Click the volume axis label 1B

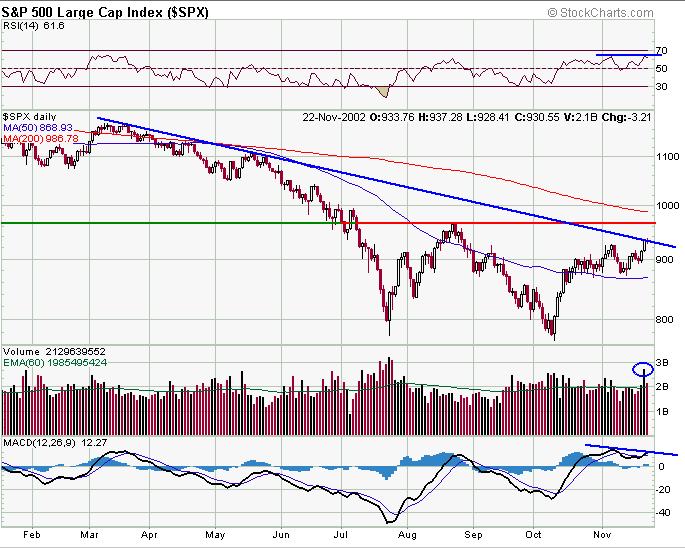point(662,412)
